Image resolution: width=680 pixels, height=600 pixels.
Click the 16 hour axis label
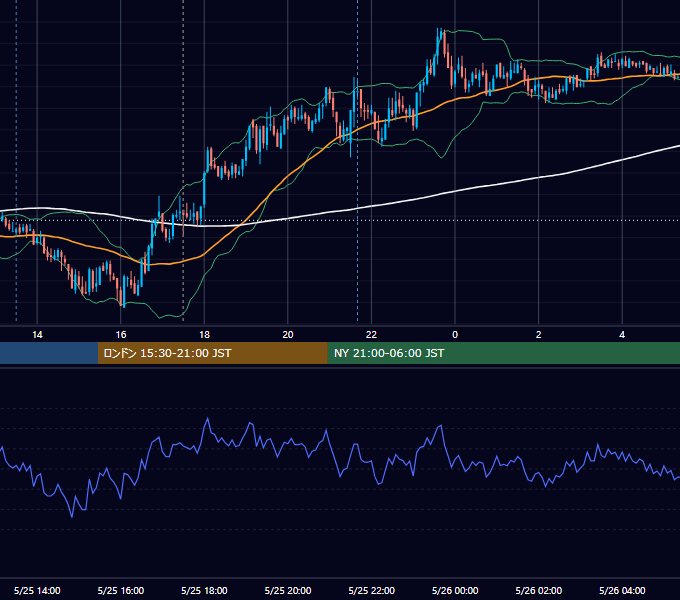click(x=121, y=335)
